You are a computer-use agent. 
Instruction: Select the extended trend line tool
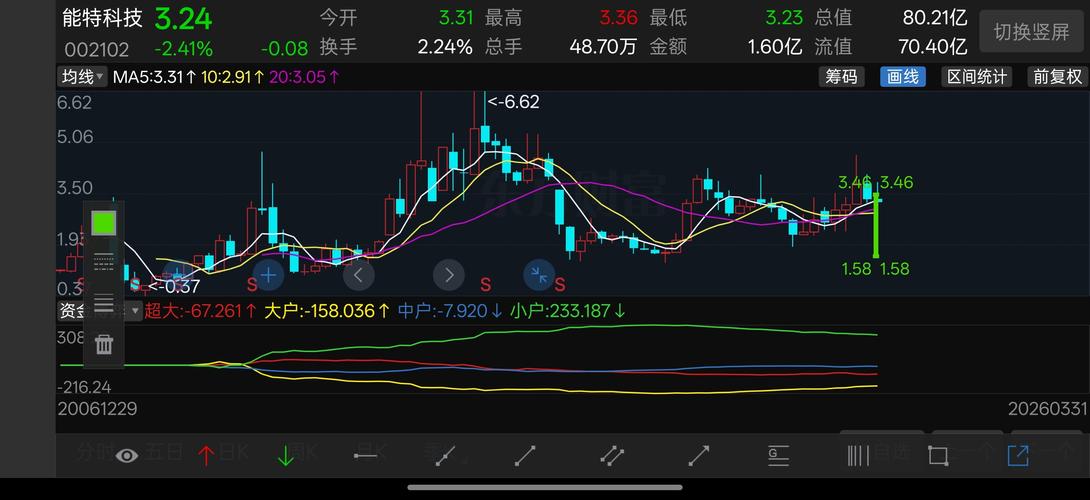click(445, 455)
